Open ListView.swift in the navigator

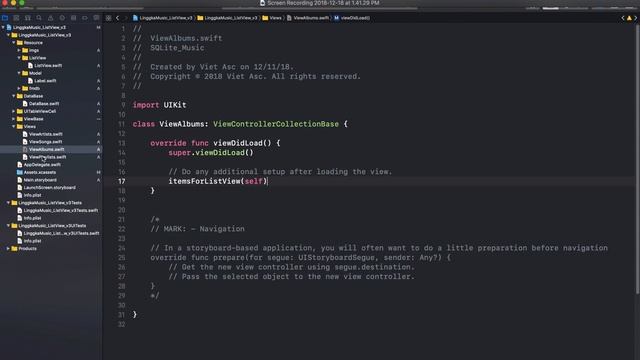tap(48, 65)
